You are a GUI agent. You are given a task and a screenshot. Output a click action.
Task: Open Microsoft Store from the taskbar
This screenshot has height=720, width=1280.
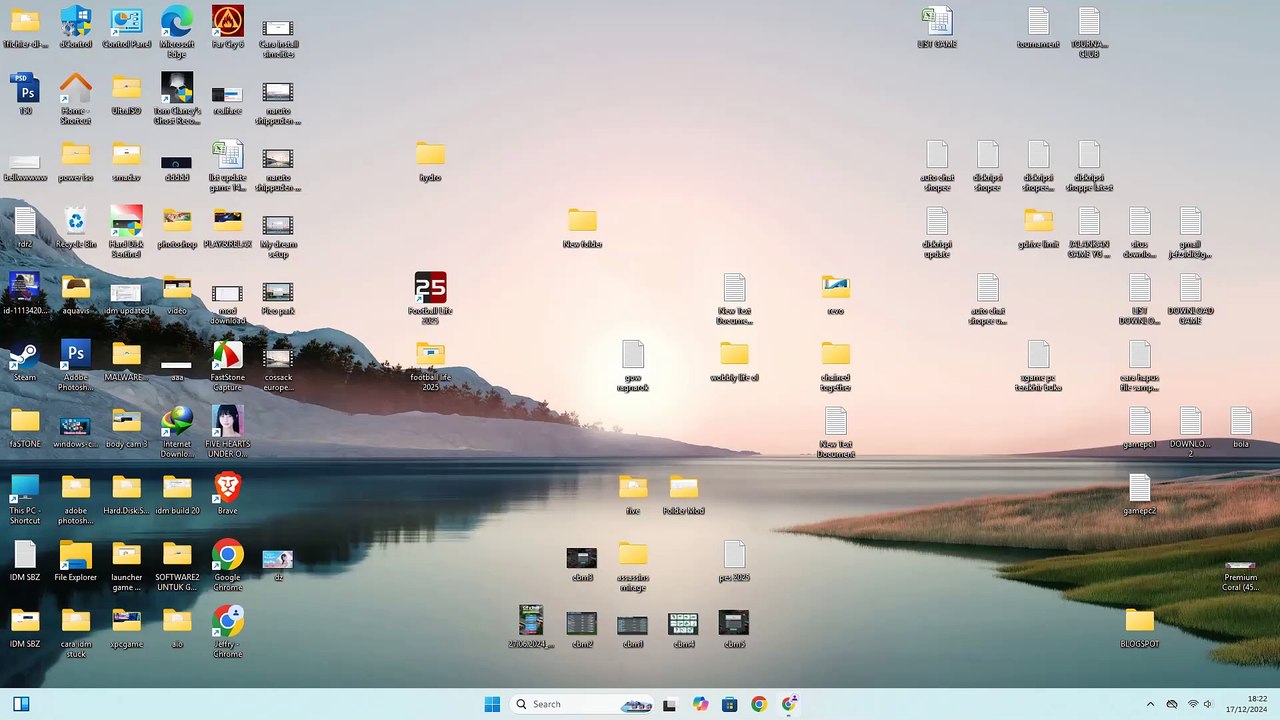[729, 704]
